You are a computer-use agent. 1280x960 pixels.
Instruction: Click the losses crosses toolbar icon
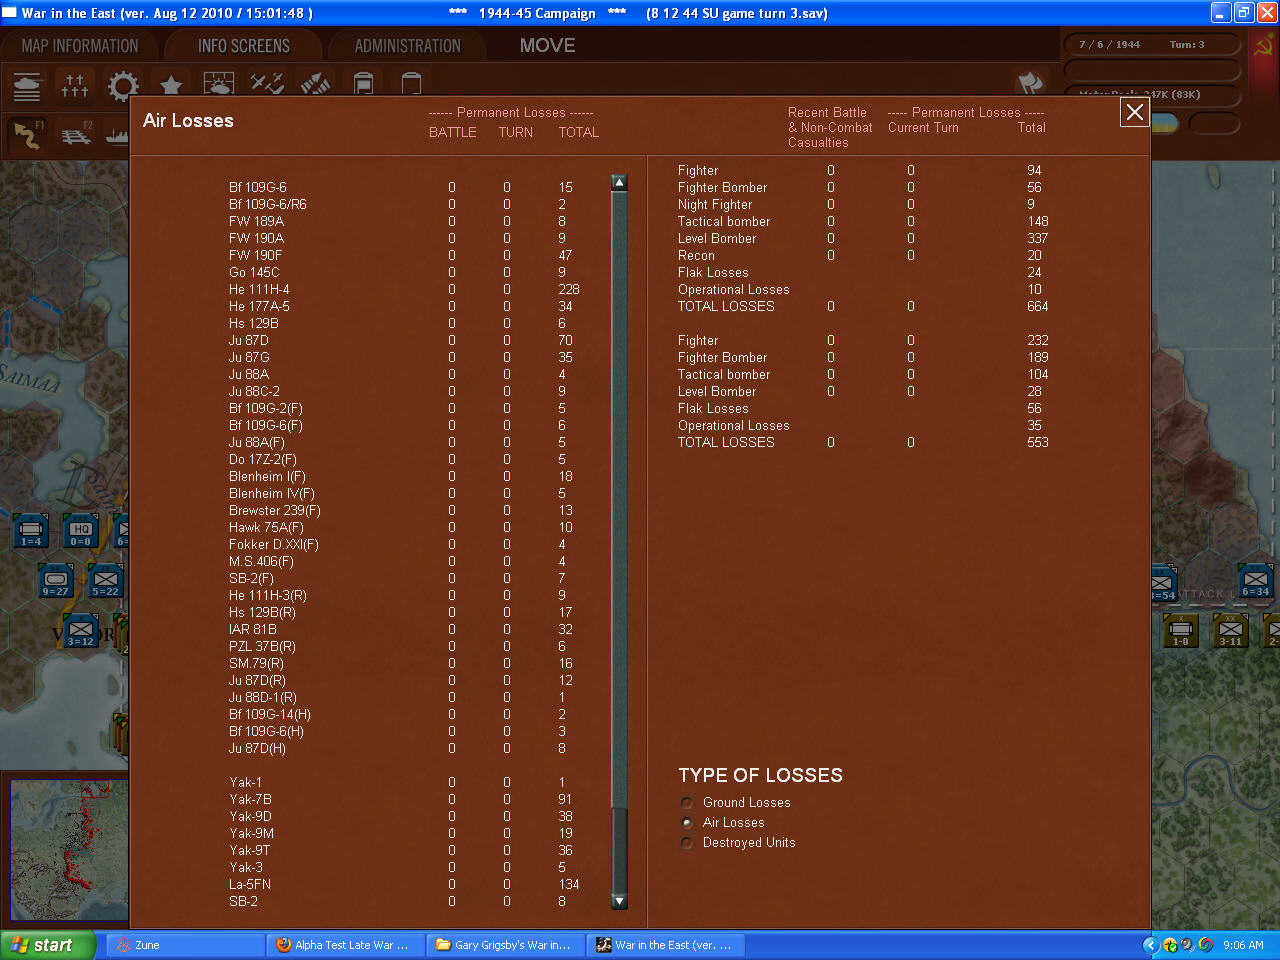click(x=75, y=87)
